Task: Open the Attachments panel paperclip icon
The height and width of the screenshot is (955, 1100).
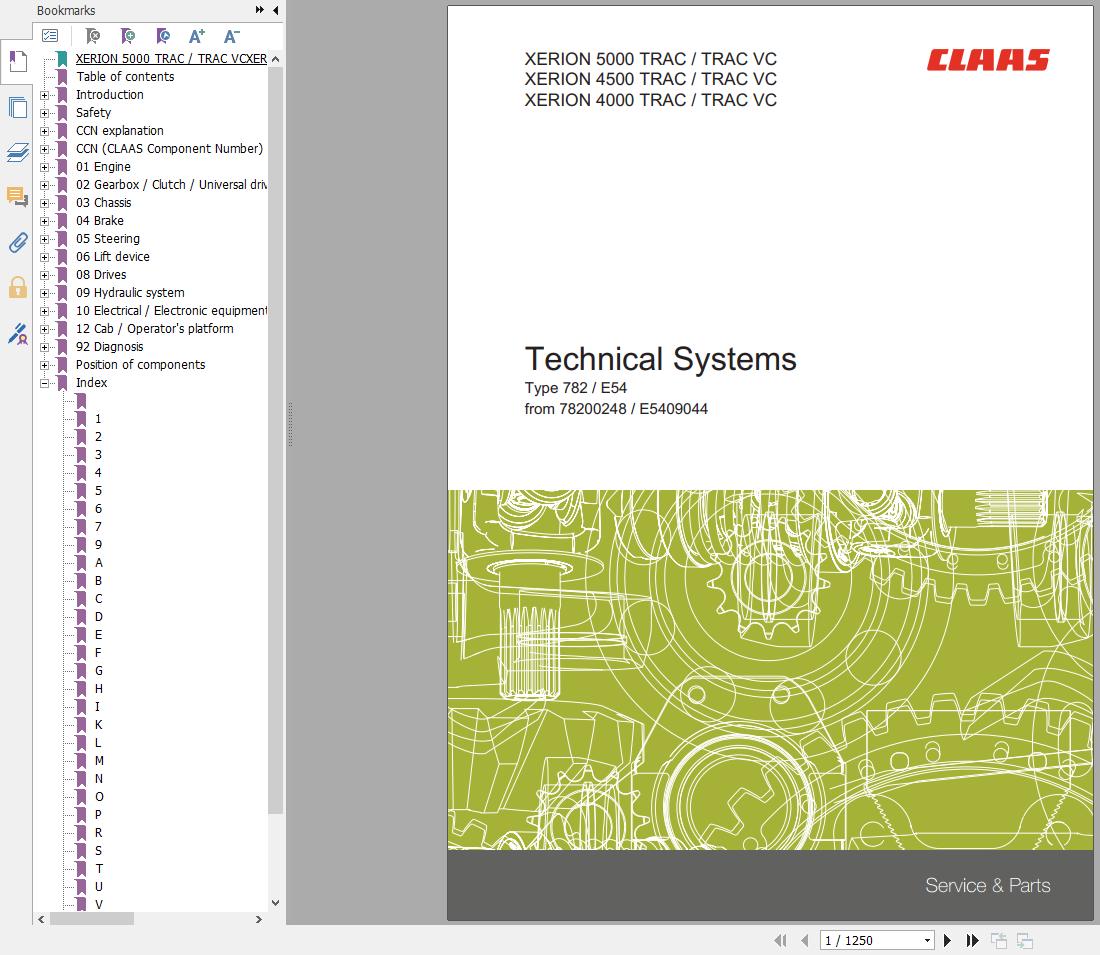Action: (17, 242)
